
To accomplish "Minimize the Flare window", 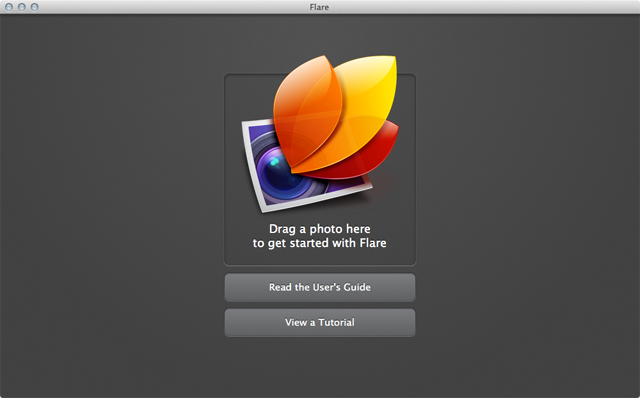I will coord(22,7).
